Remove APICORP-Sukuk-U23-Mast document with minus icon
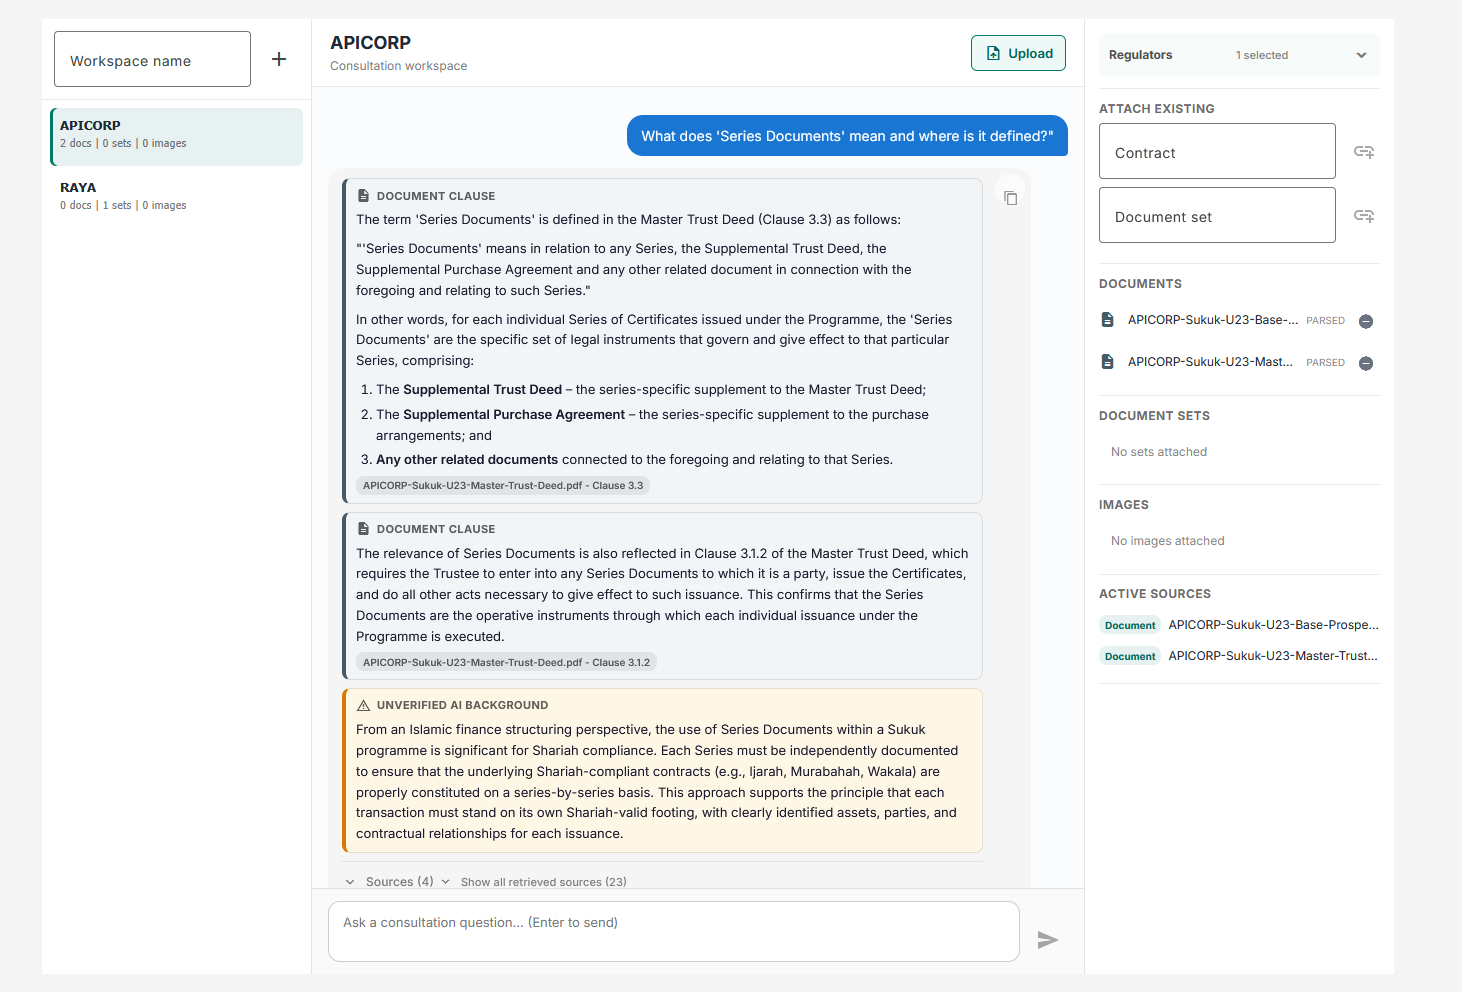 pos(1366,363)
